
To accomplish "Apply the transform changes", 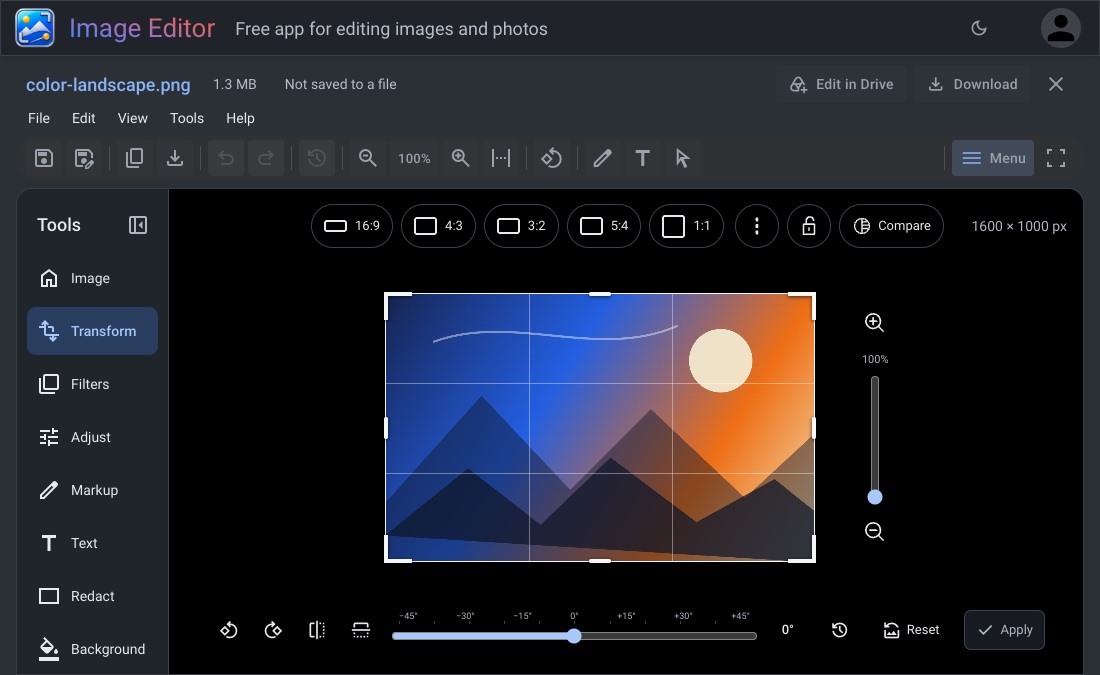I will tap(1004, 630).
